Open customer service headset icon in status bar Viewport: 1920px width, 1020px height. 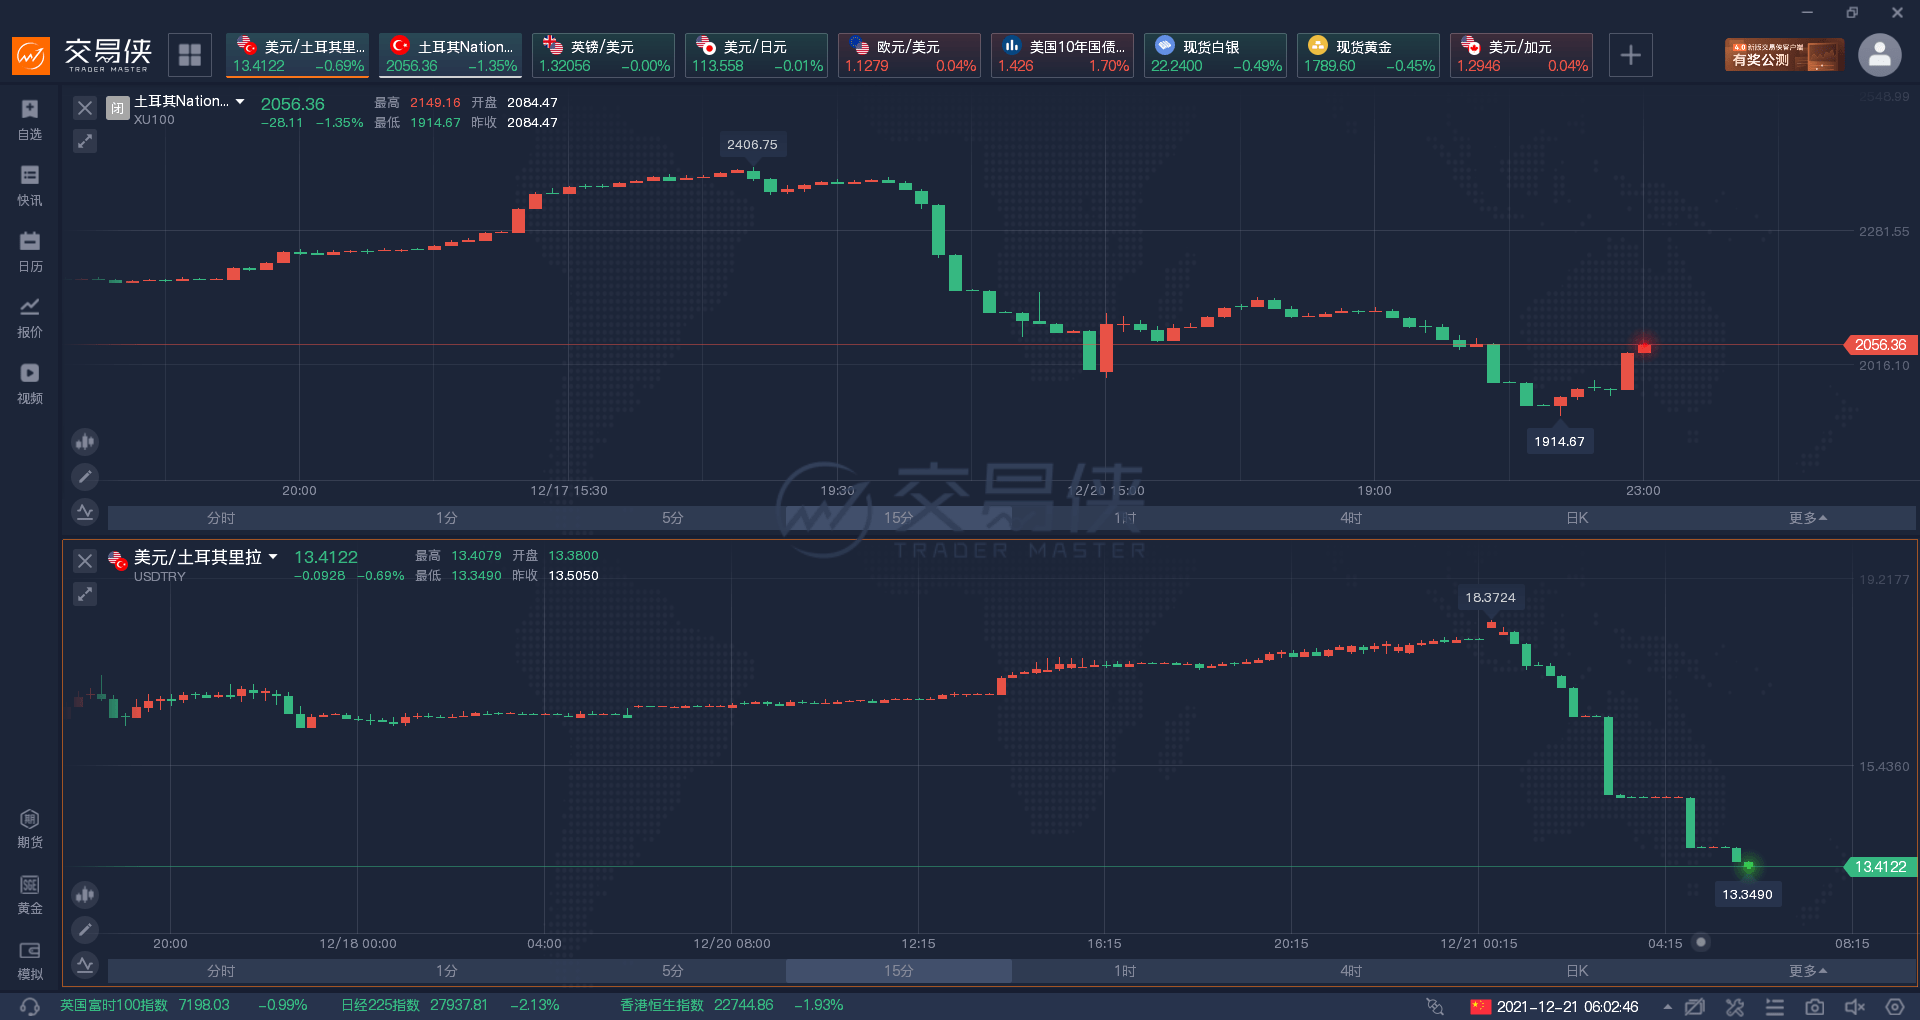pos(30,1006)
